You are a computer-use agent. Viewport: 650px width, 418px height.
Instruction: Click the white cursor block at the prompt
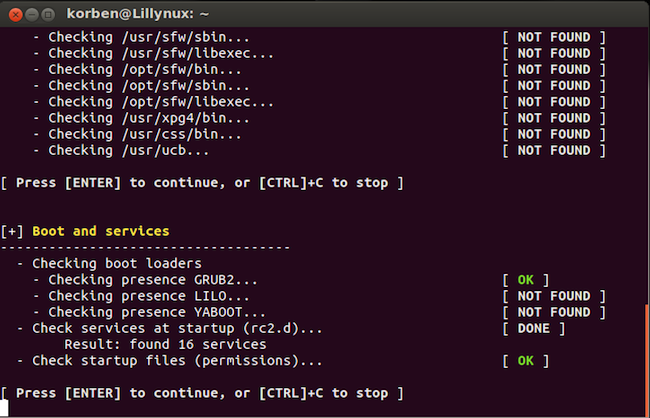(x=4, y=408)
